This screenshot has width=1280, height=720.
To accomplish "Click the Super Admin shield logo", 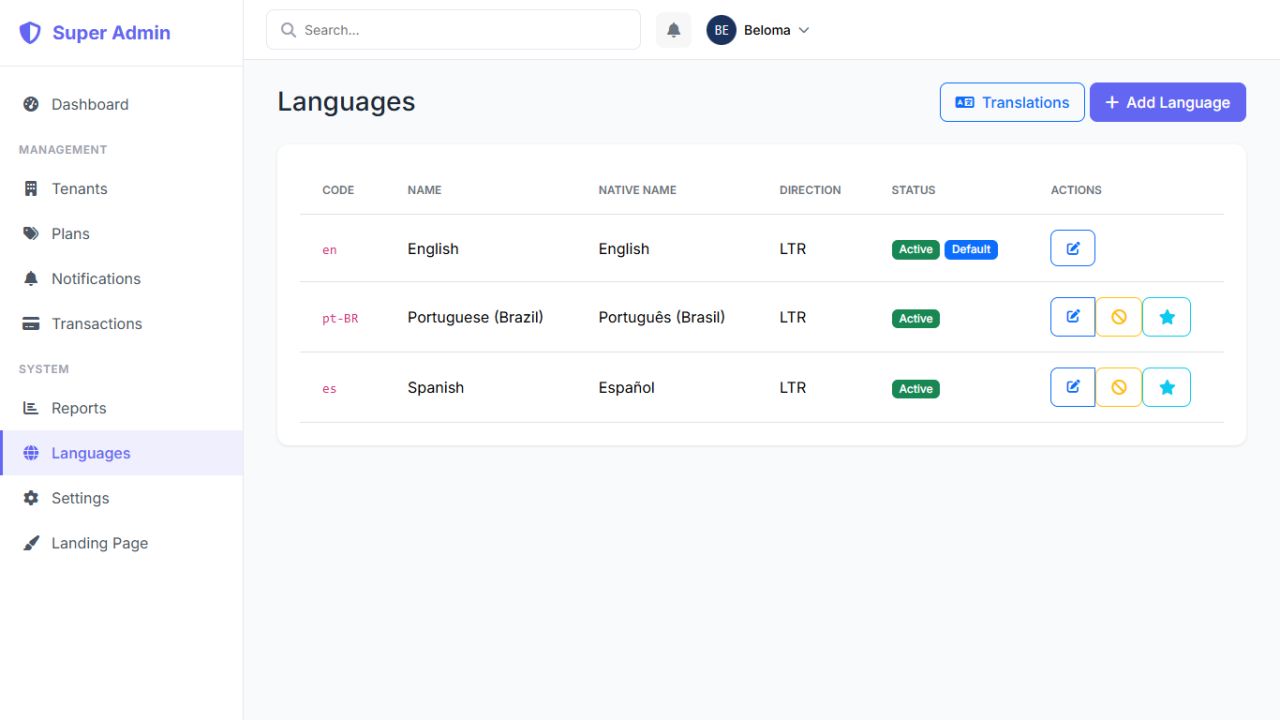I will [31, 33].
